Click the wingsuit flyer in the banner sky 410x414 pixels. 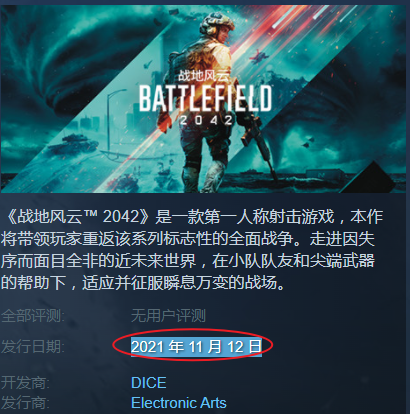pos(260,58)
